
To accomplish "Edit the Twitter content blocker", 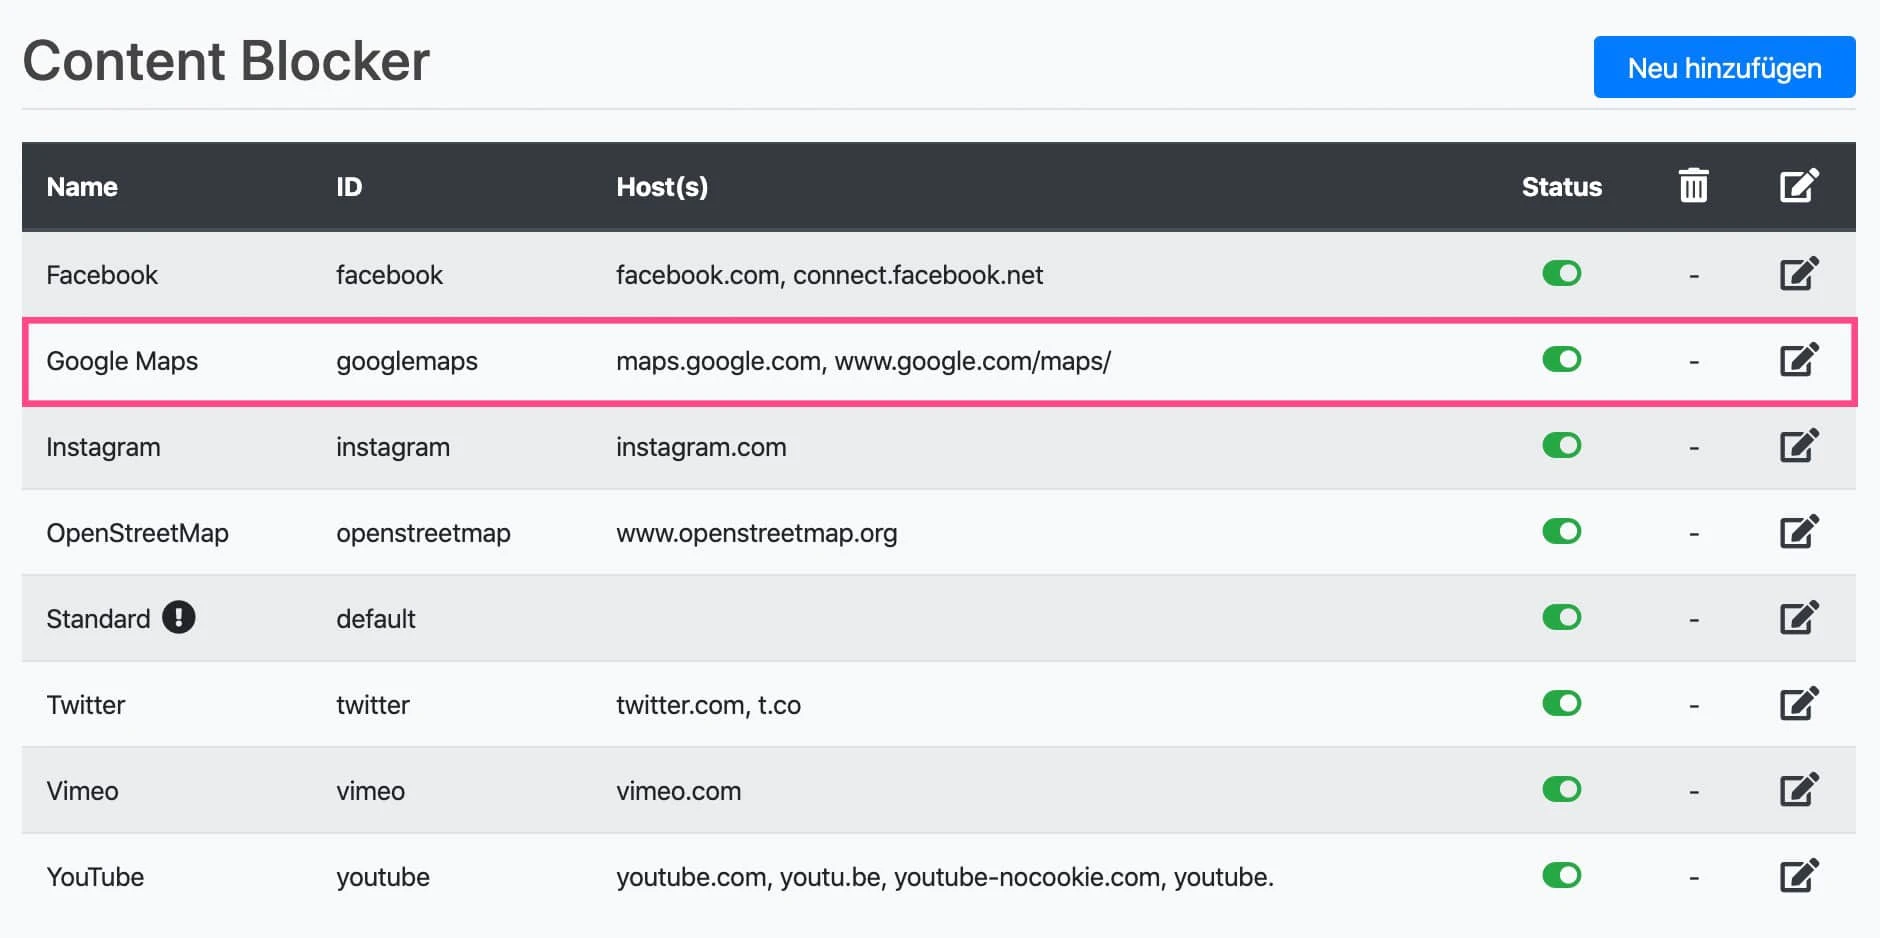I will point(1799,703).
